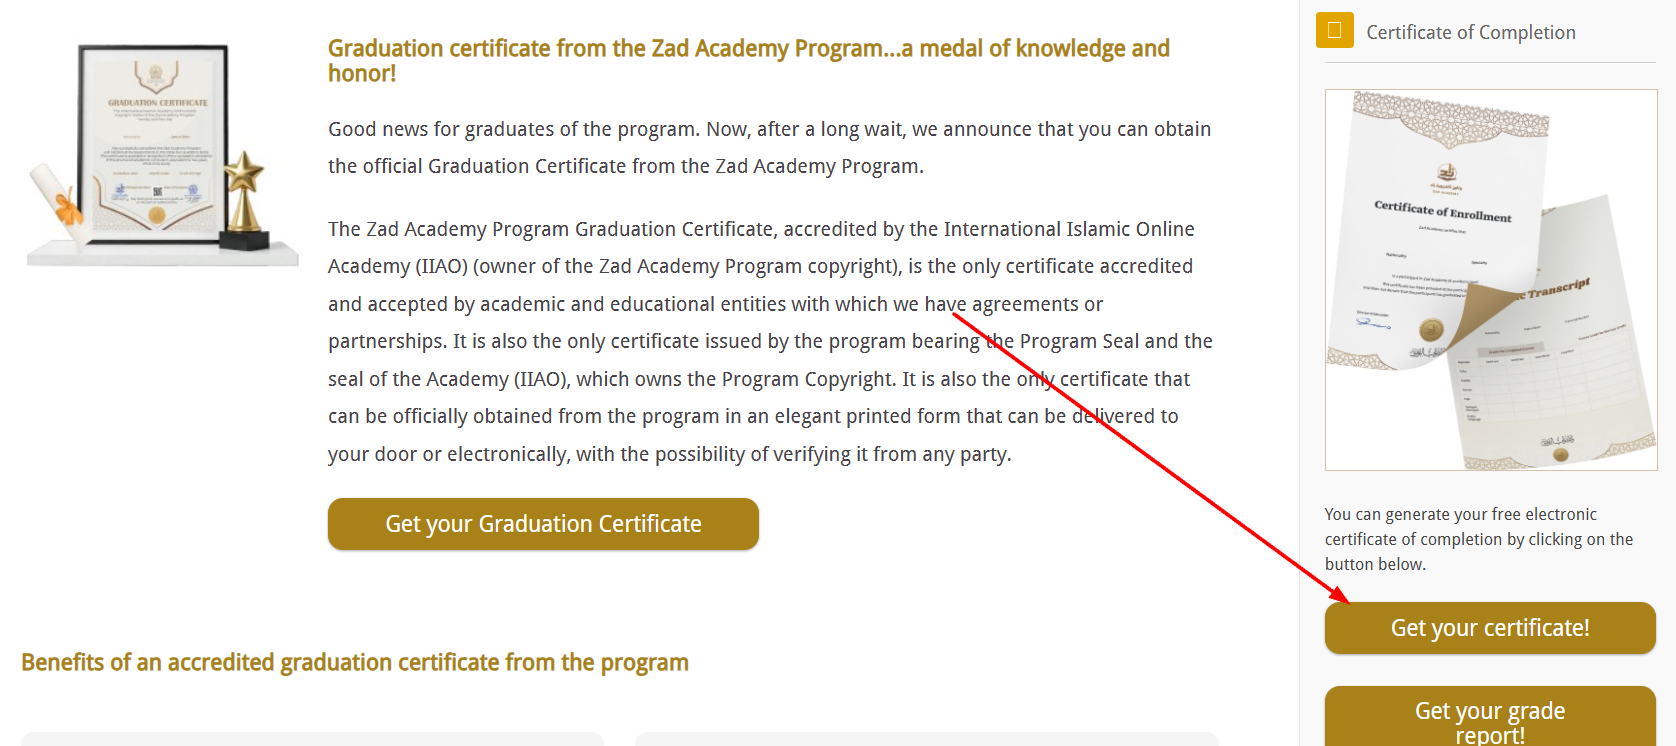1676x746 pixels.
Task: Click the gold seal on the Certificate of Enrollment
Action: pos(1431,329)
